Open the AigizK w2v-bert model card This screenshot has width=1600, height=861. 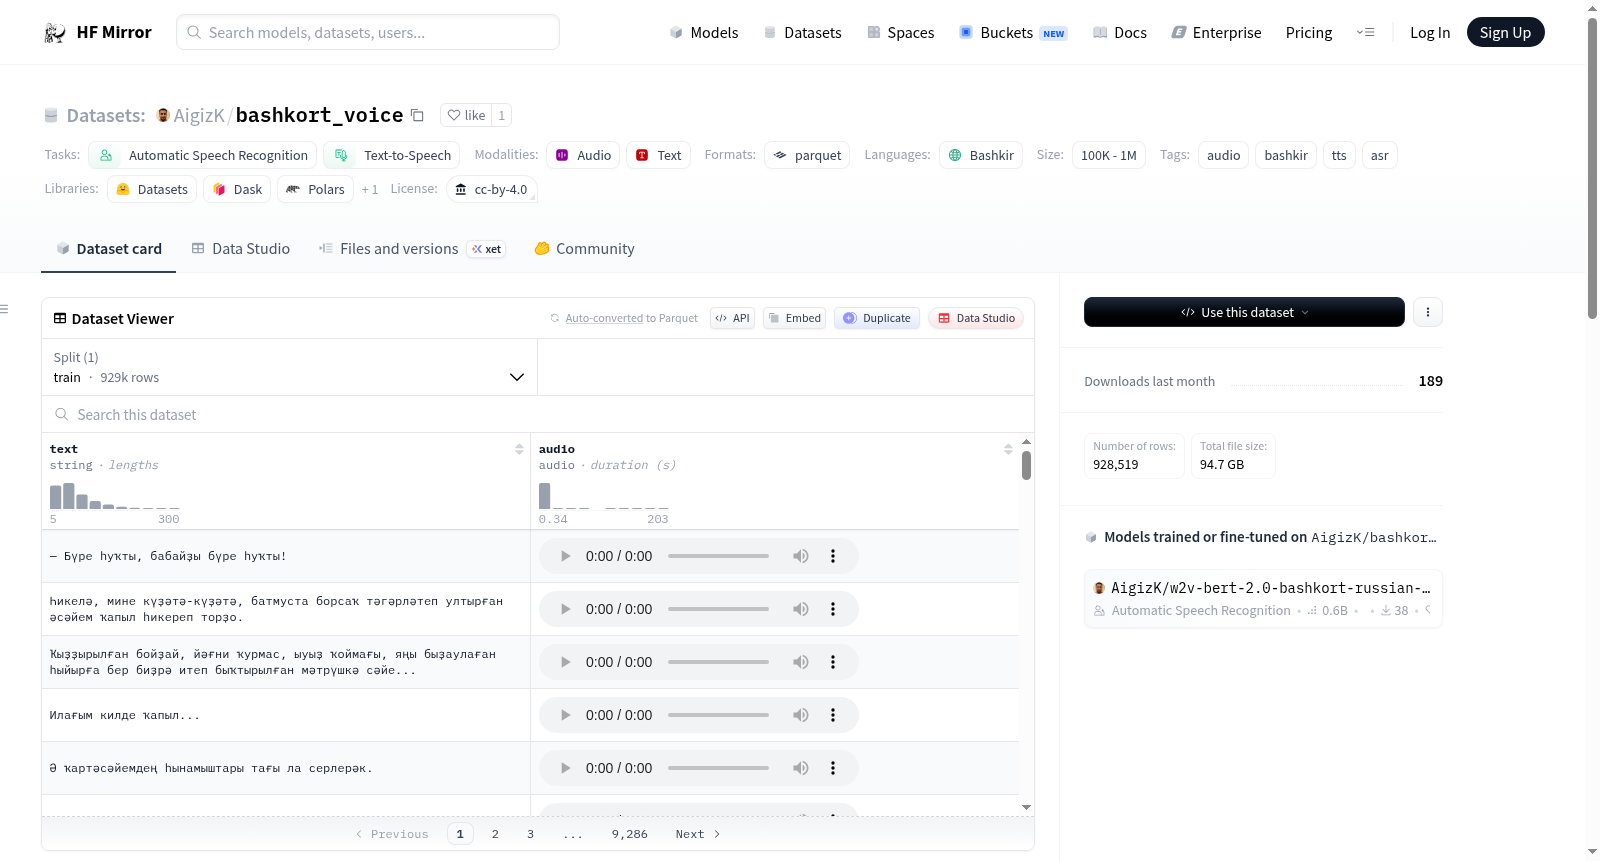(1263, 598)
